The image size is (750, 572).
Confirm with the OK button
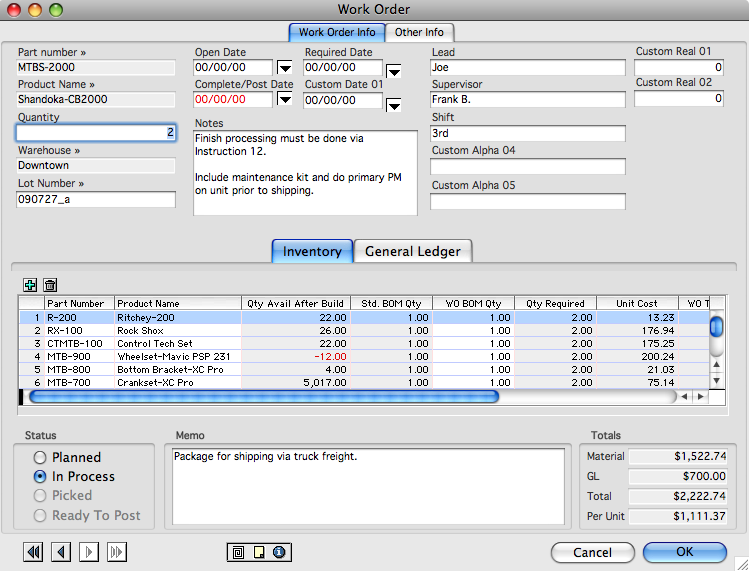pos(684,552)
